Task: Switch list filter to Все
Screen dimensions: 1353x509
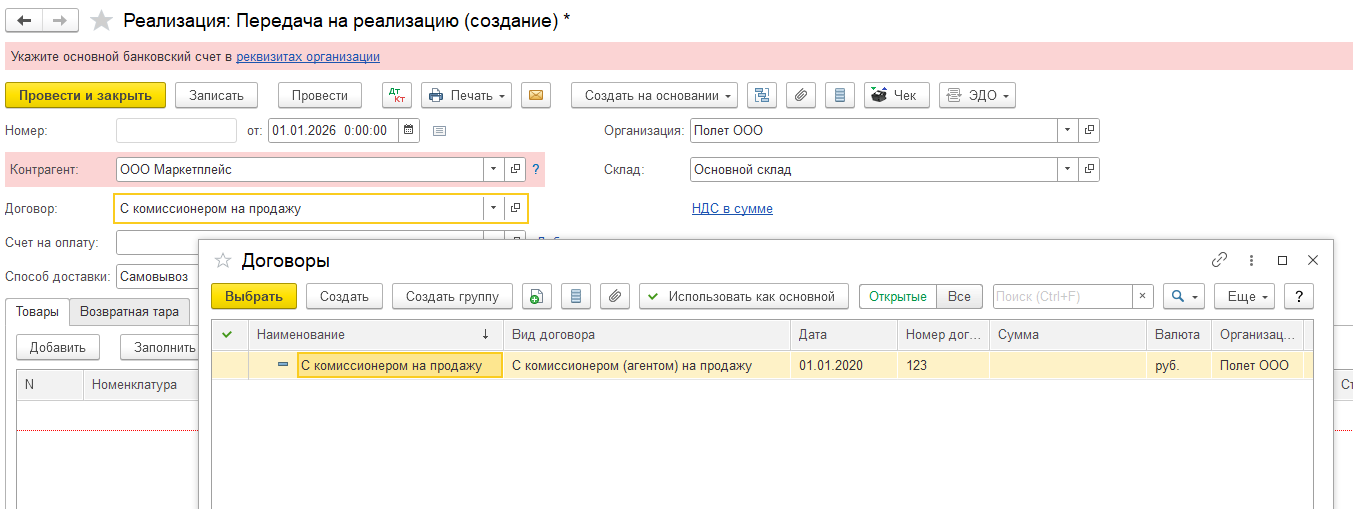Action: [x=959, y=296]
